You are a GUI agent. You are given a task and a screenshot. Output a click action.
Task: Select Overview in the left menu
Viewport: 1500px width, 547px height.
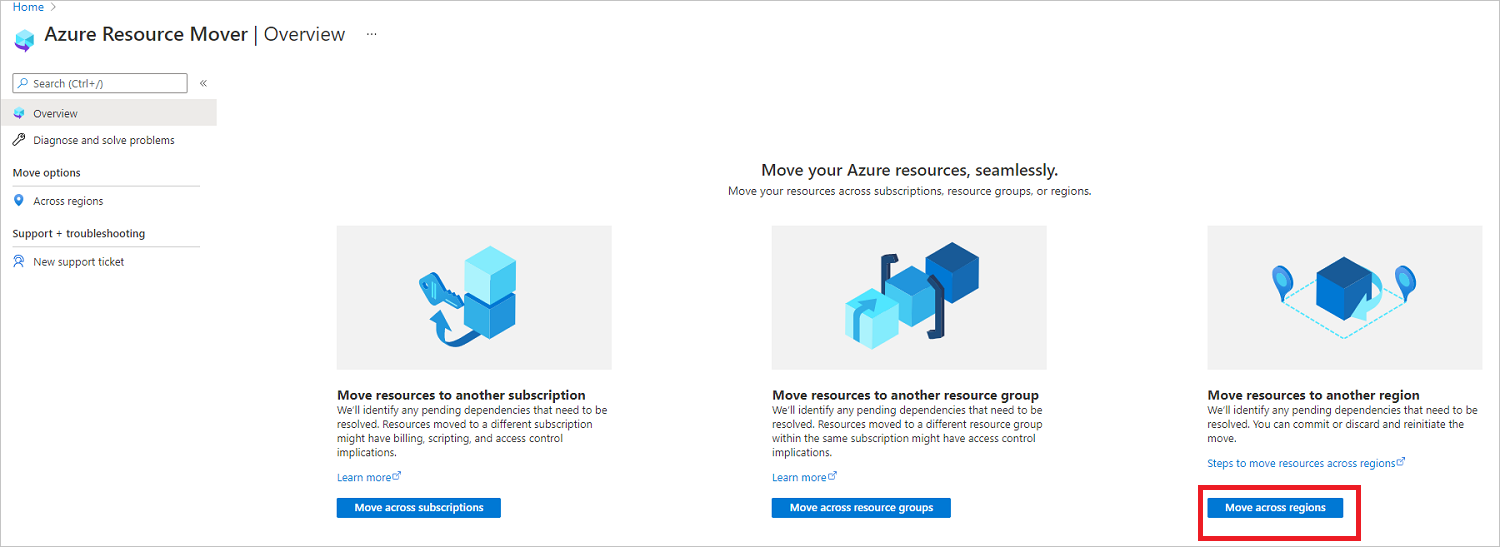coord(108,113)
